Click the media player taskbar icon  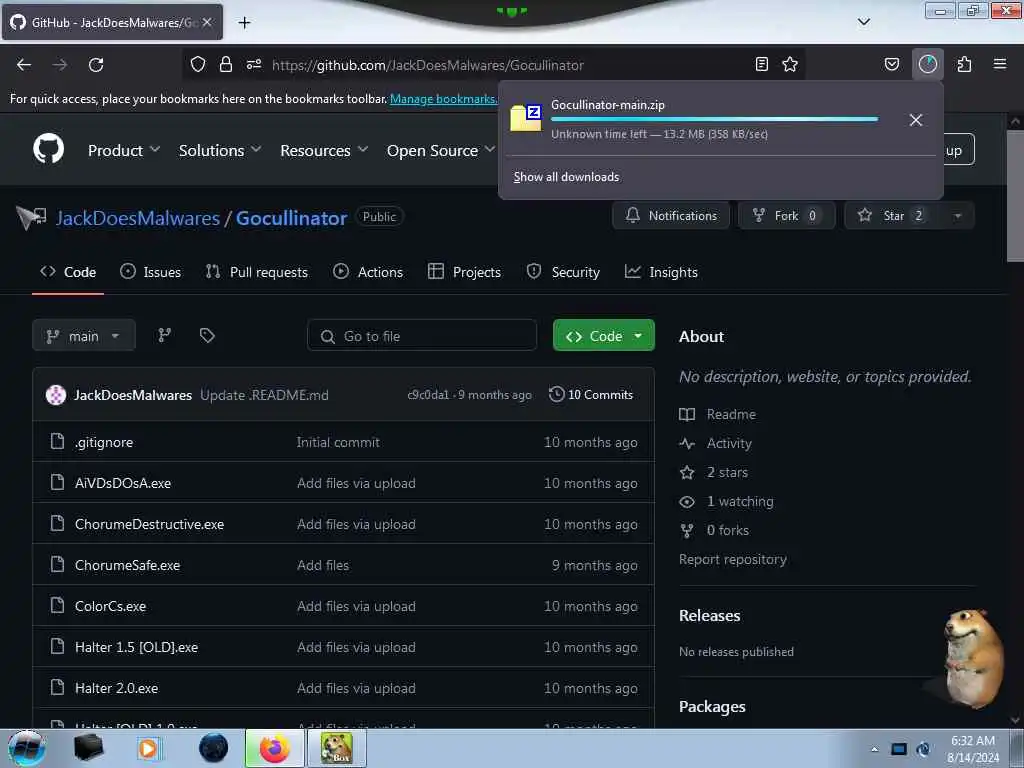click(150, 748)
